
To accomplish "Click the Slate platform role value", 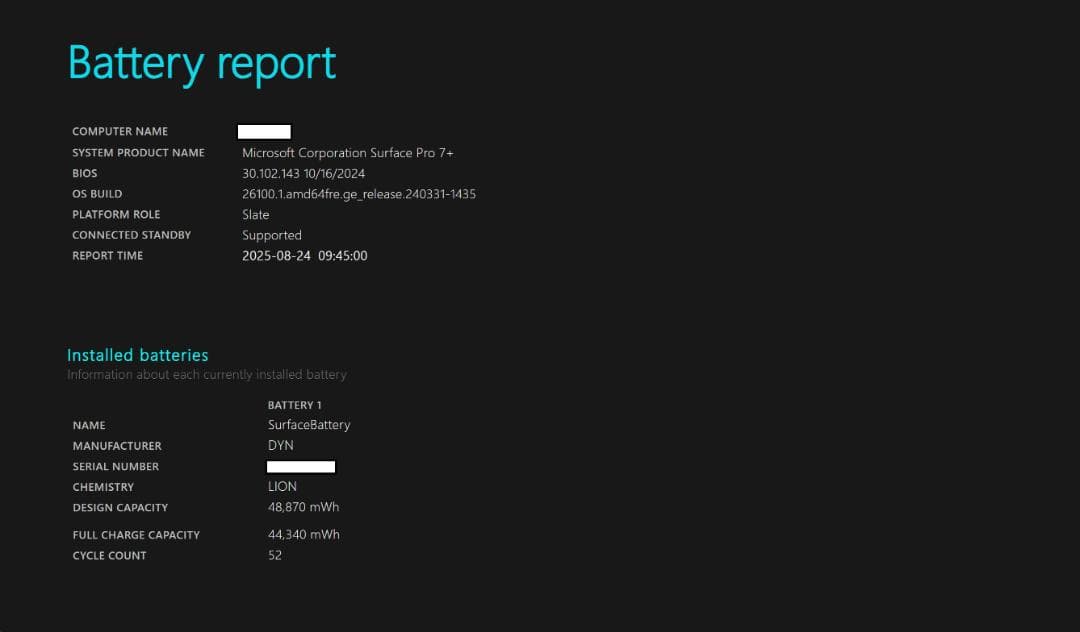I will (255, 215).
